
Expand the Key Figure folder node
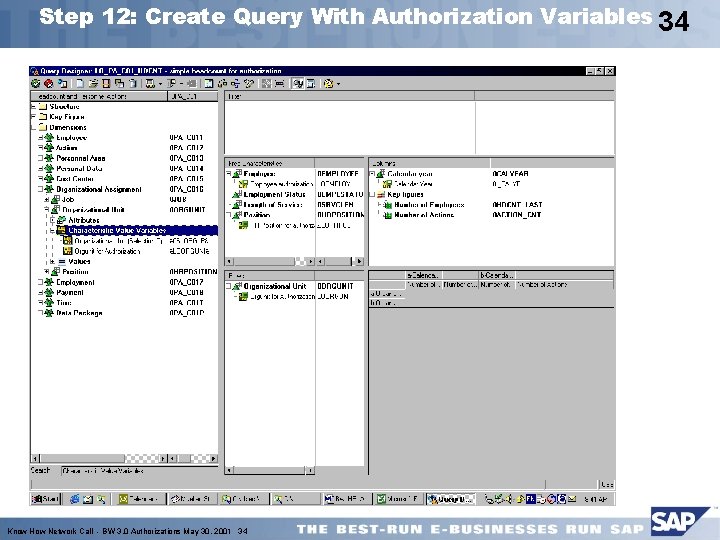click(34, 117)
